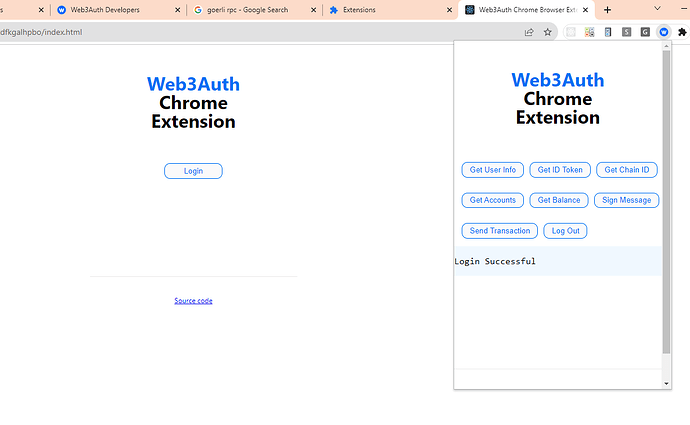Click the Login button on the page

tap(193, 171)
